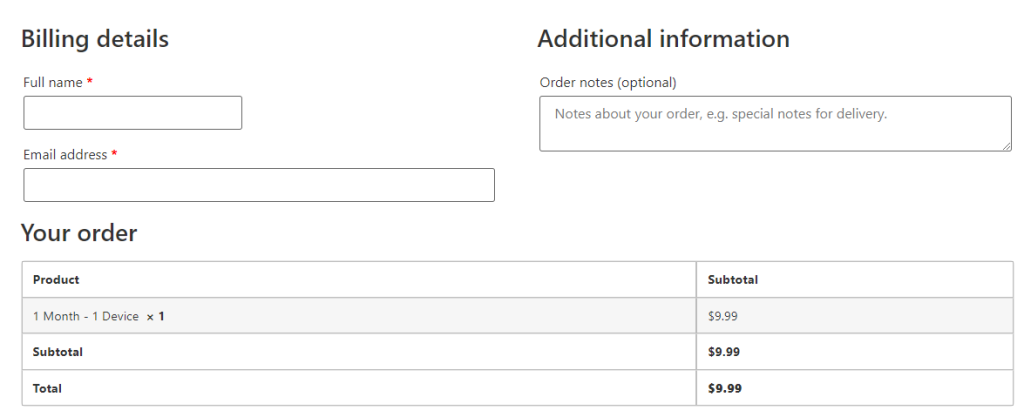
Task: Click the Total row label
Action: 47,388
